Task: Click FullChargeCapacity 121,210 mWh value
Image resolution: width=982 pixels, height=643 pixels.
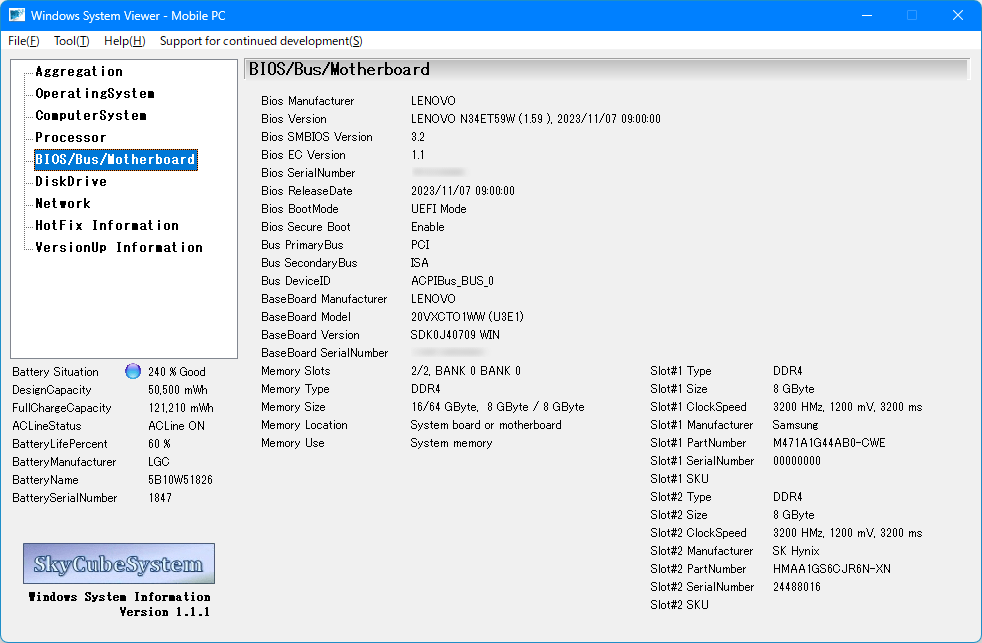Action: coord(181,408)
